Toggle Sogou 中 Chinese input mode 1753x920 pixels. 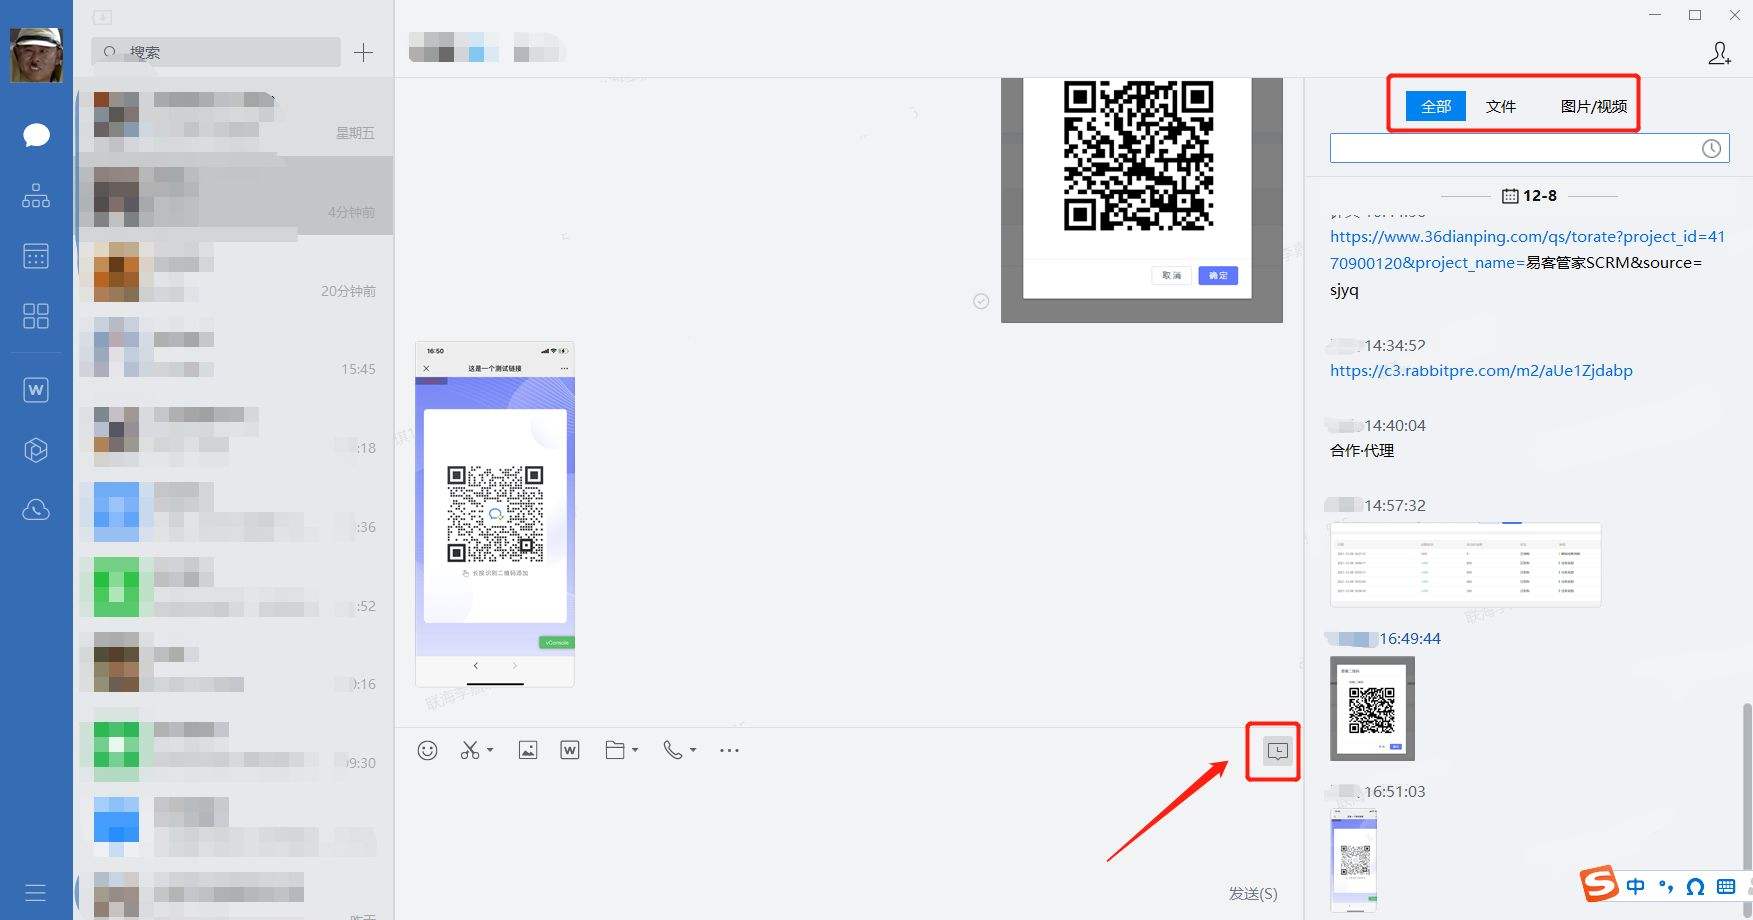(x=1635, y=886)
